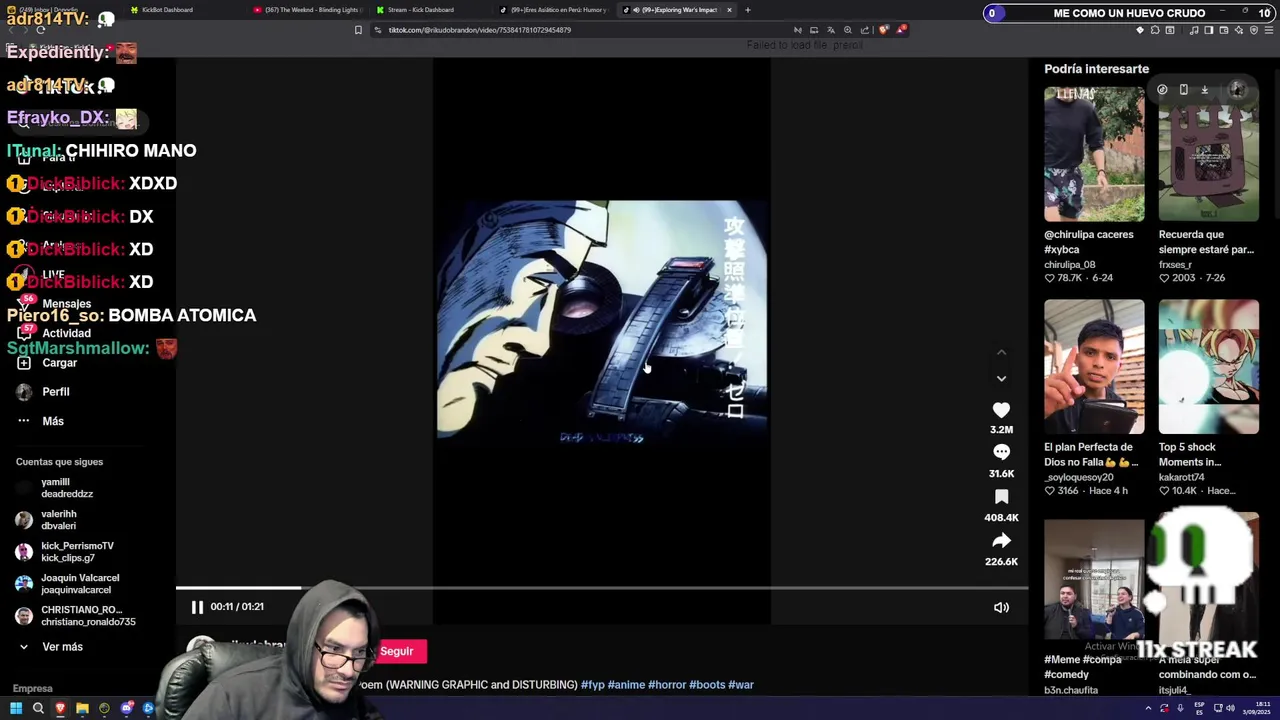
Task: Toggle the browser sidebar panel icon
Action: point(1209,30)
